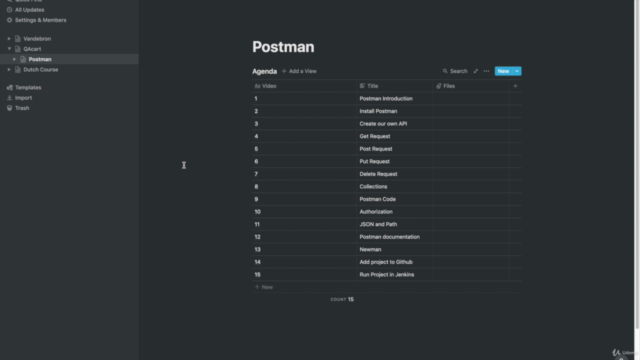Select the Authorization cell
This screenshot has width=640, height=360.
pos(395,212)
